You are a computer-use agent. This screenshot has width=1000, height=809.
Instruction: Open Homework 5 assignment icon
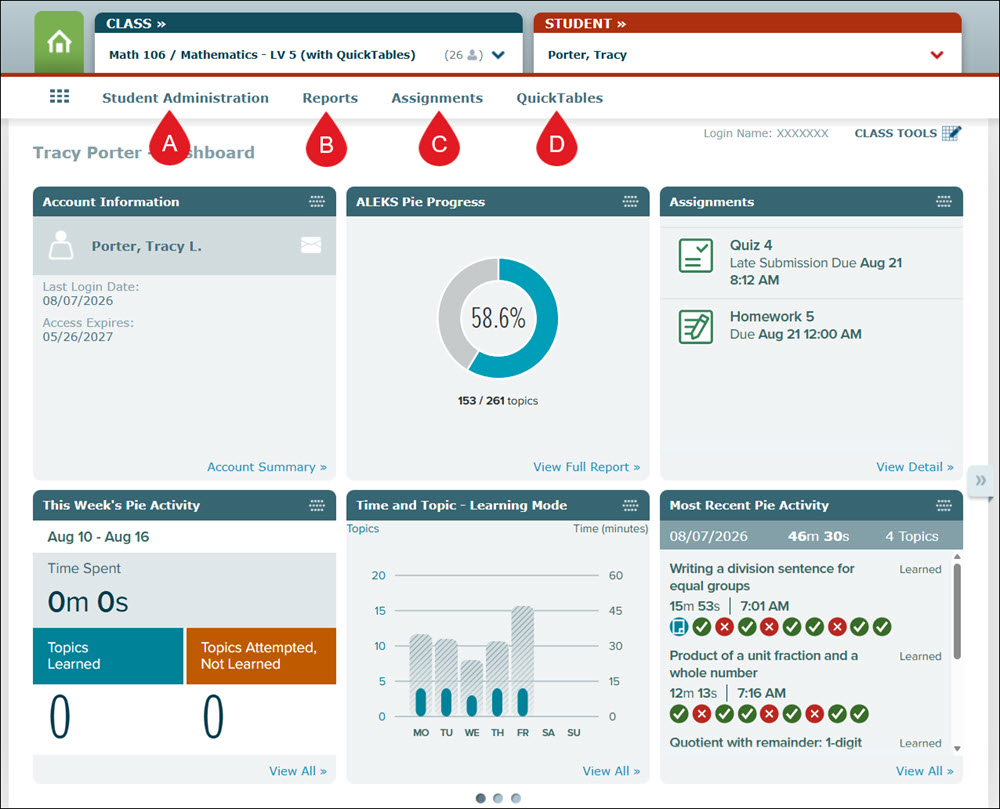[x=696, y=327]
